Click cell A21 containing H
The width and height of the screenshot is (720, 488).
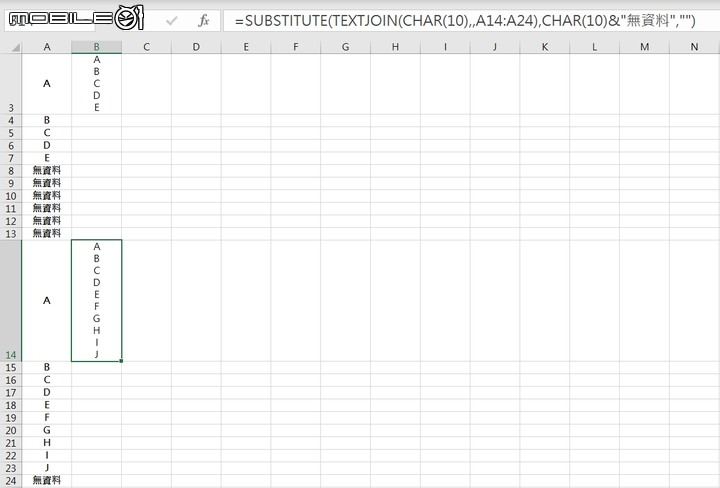pos(47,443)
